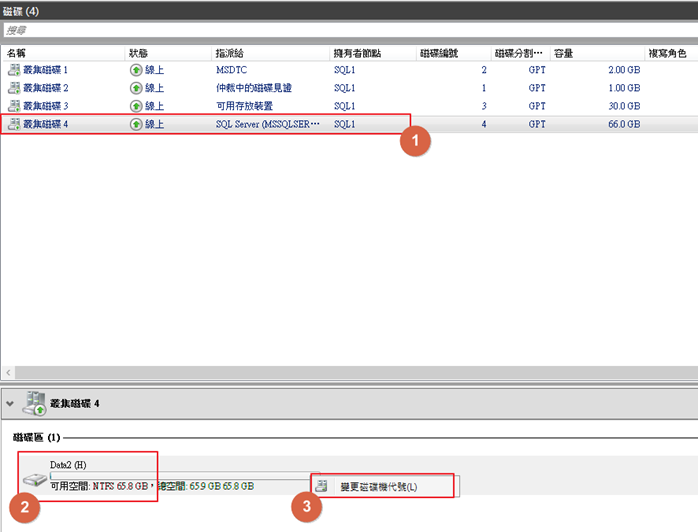Click the 叢集磁碟 3 disk icon
This screenshot has height=532, width=698.
tap(14, 106)
